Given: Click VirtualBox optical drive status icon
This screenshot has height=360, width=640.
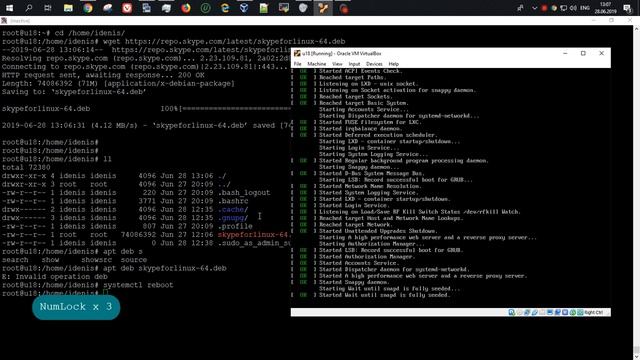Looking at the screenshot, I should click(x=519, y=312).
